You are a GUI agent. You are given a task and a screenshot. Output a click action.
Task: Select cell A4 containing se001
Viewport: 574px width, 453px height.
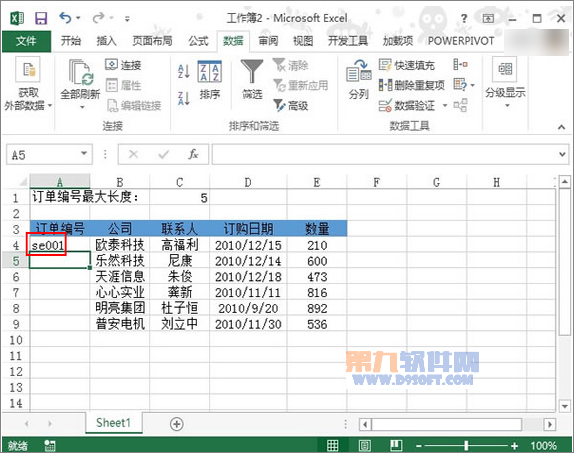pos(60,245)
